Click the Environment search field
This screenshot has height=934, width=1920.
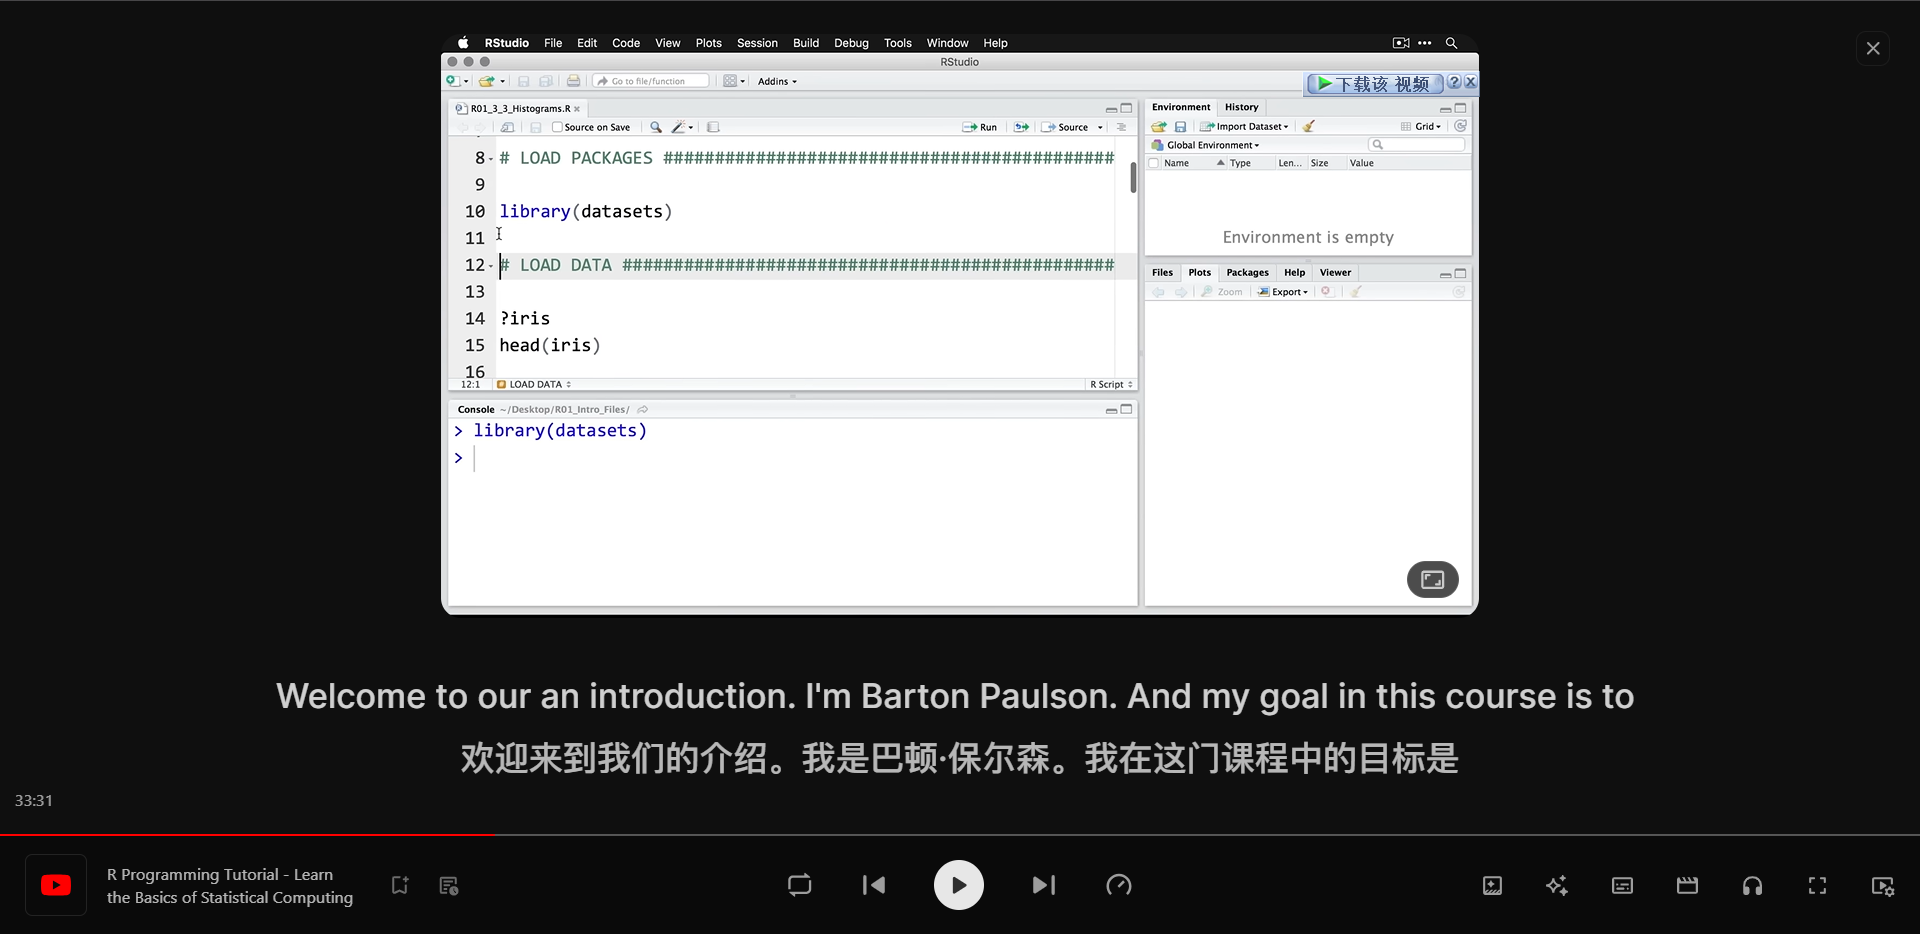(x=1416, y=145)
